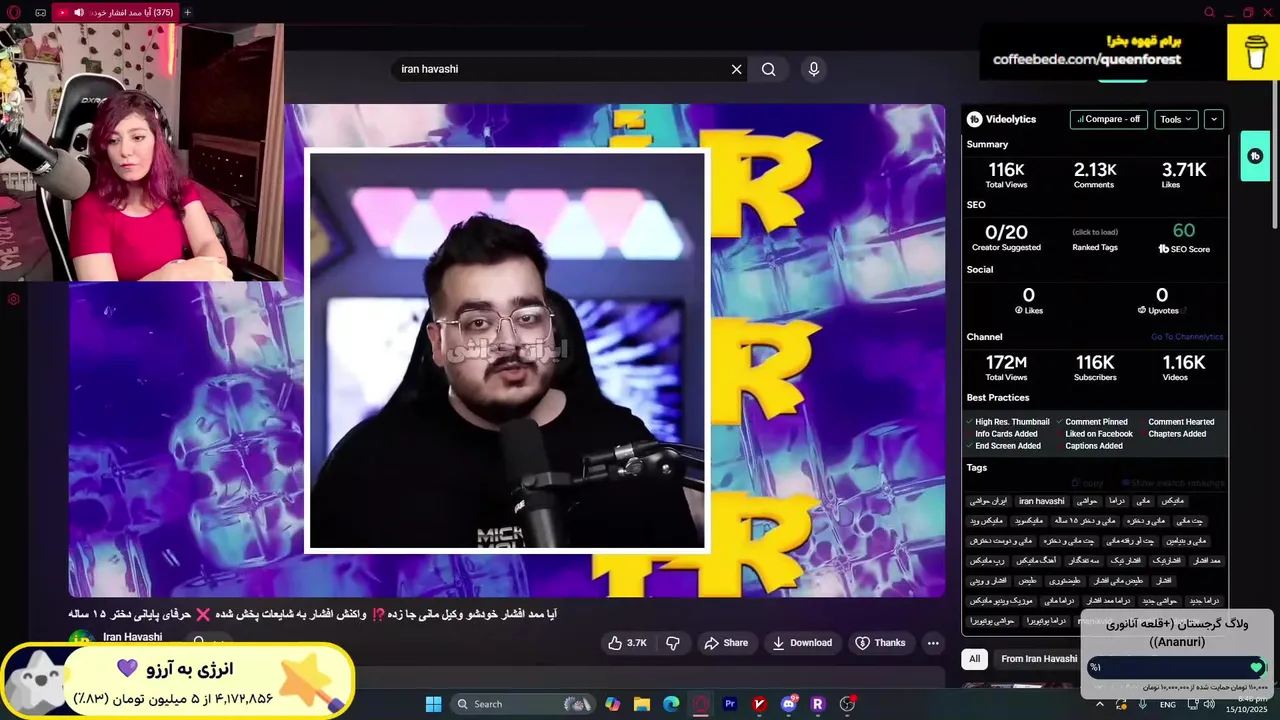Click the 'iran havashi' tag chip
Screen dimensions: 1280x720
1042,501
